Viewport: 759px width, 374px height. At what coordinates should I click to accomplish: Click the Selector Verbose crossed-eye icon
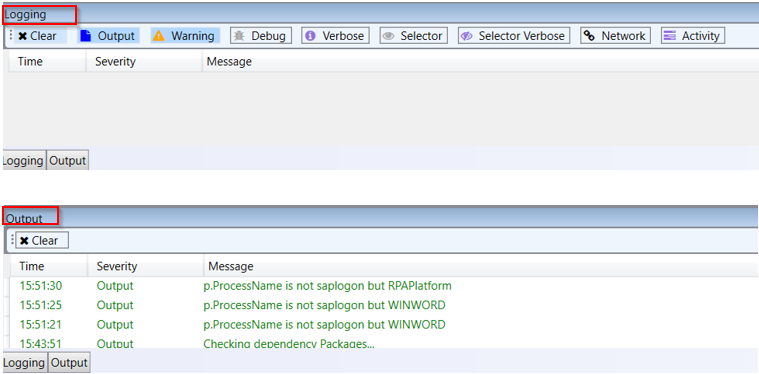click(x=467, y=36)
